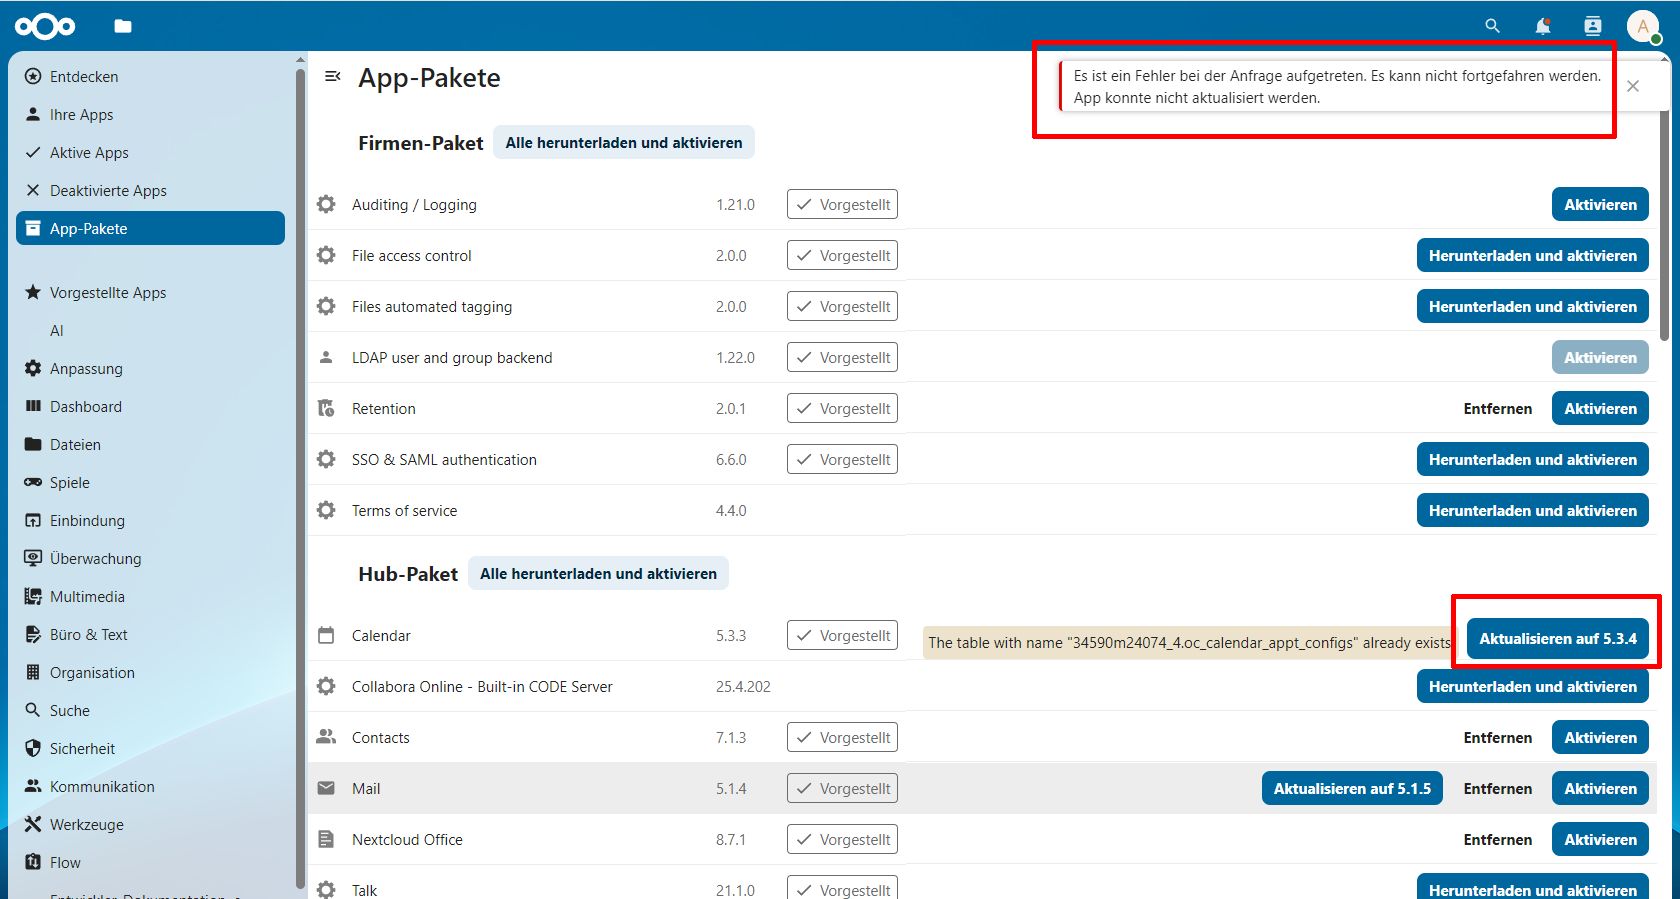
Task: Open the Spiele category
Action: coord(150,482)
